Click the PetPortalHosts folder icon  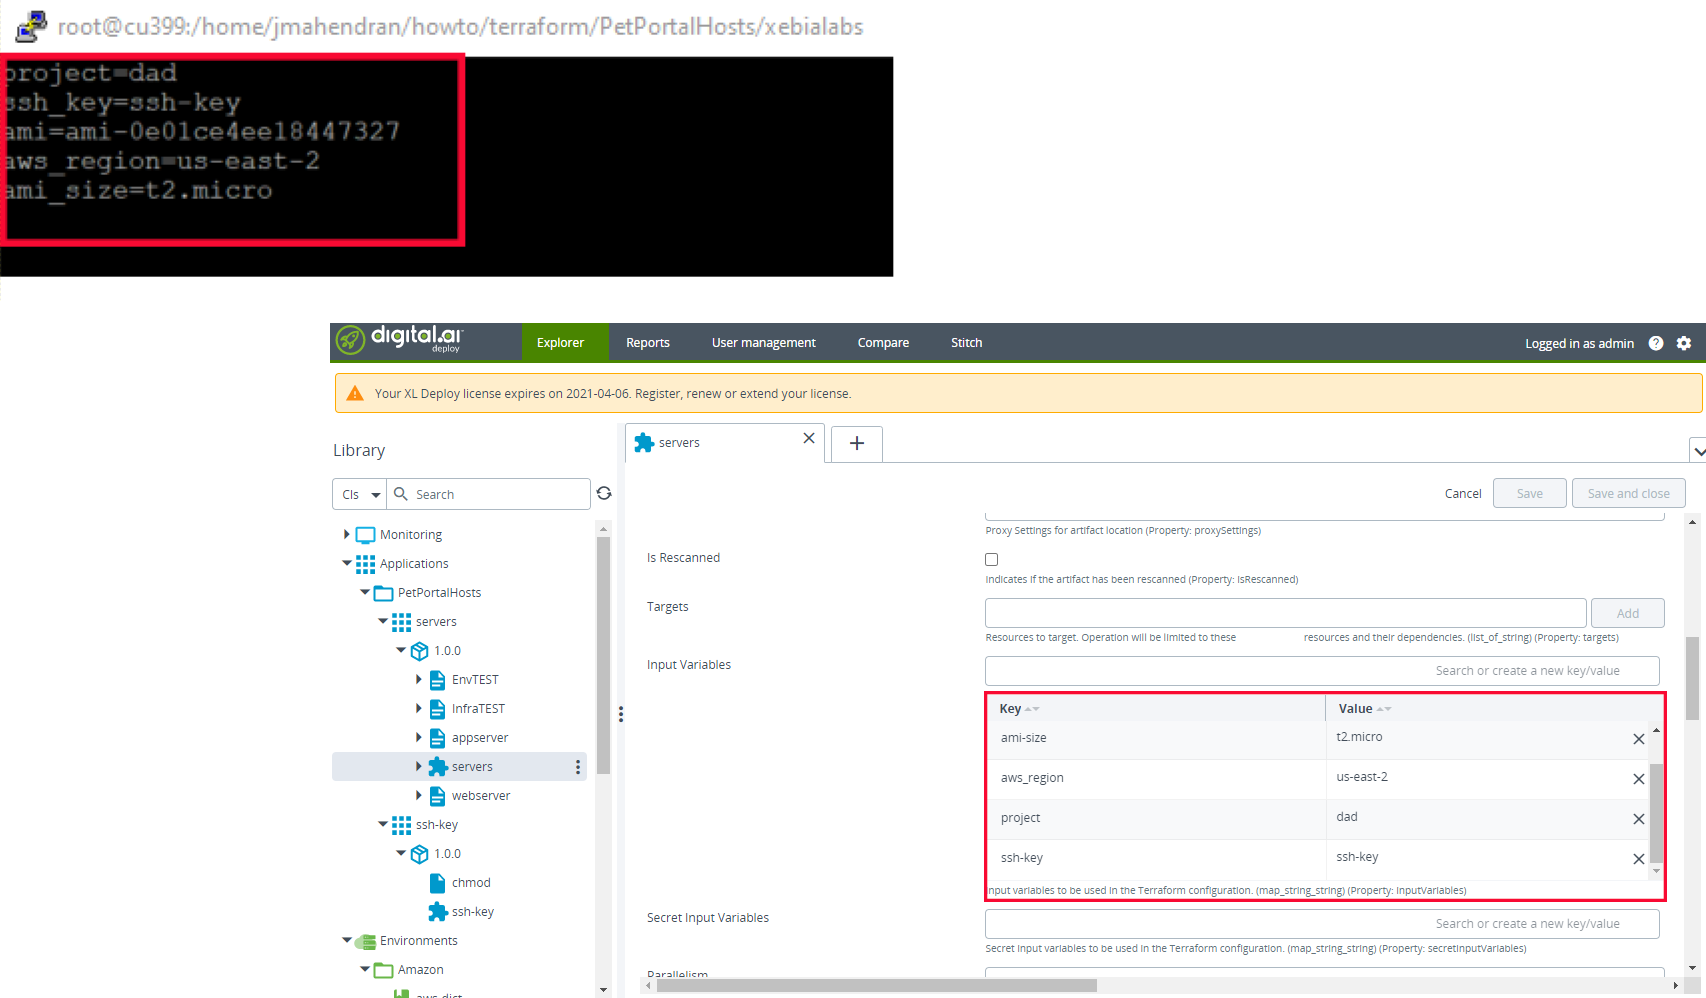(384, 593)
